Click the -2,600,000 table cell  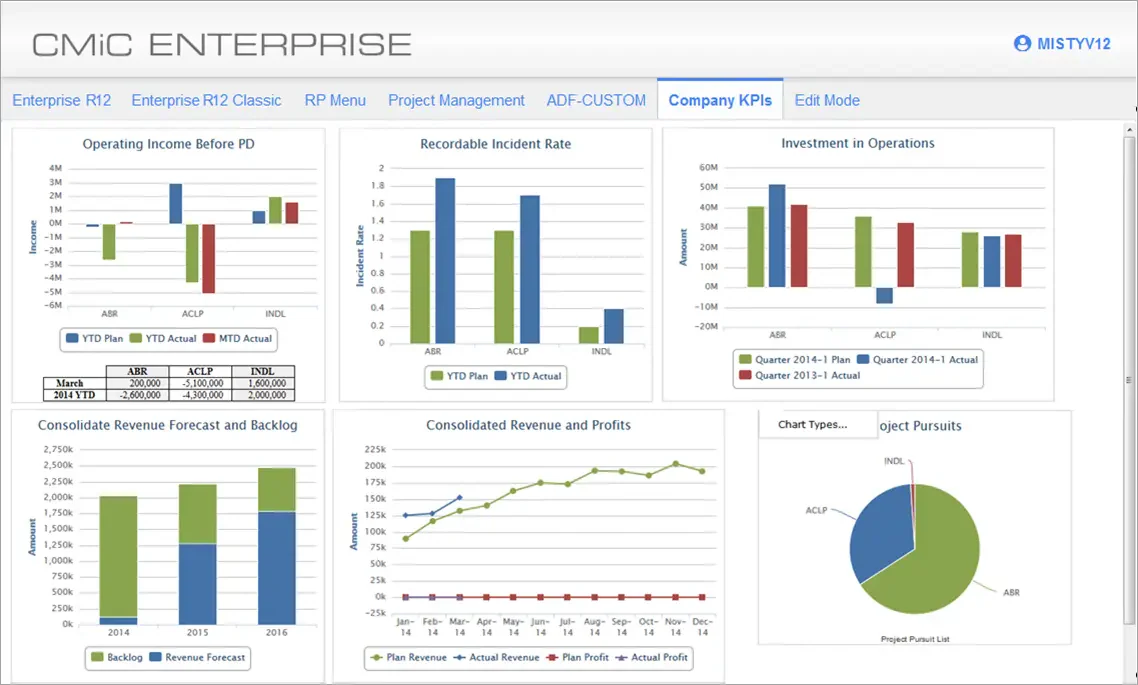click(137, 395)
